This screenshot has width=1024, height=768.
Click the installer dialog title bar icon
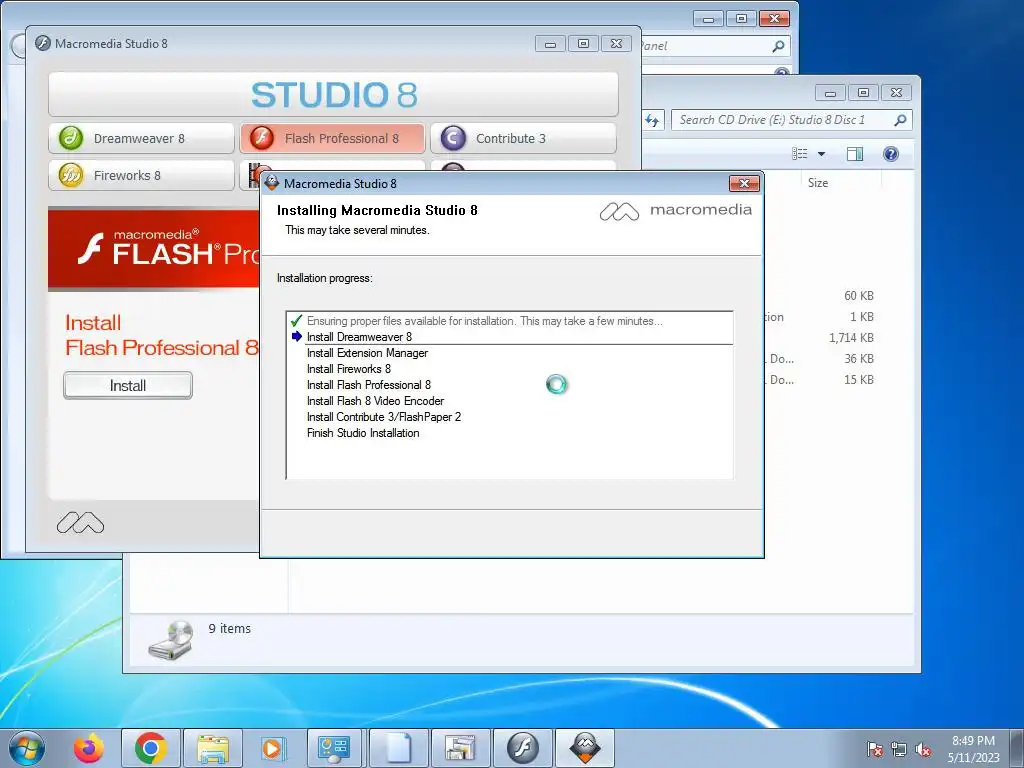272,183
